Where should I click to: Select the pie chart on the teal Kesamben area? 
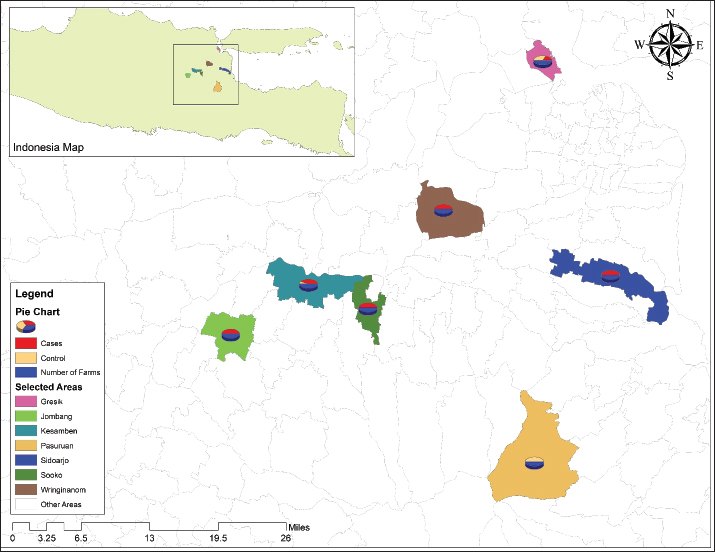coord(309,284)
